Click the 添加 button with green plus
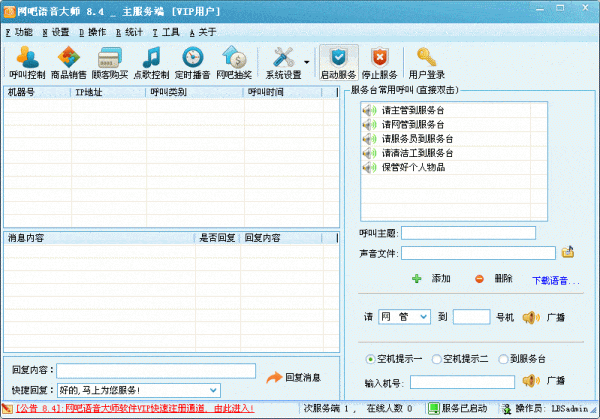Image resolution: width=600 pixels, height=419 pixels. pyautogui.click(x=431, y=278)
